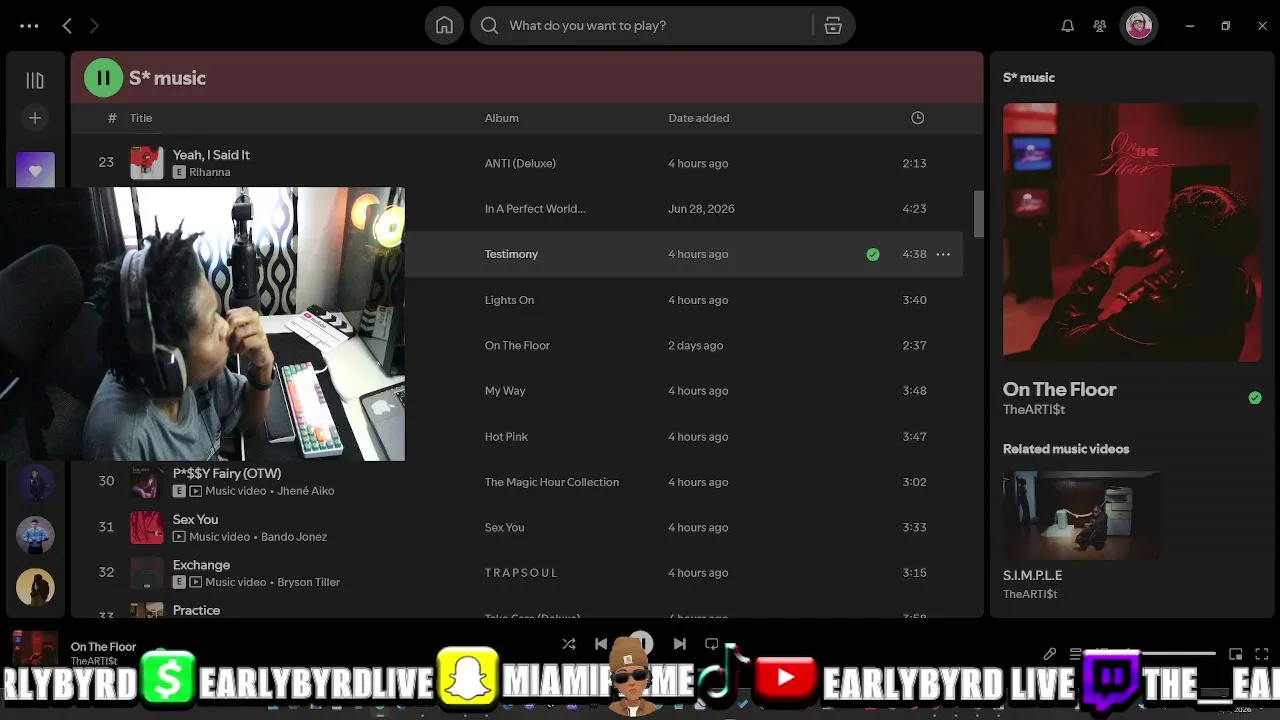Click the date 'Jun 28, 2026' cell
This screenshot has width=1280, height=720.
pos(701,209)
